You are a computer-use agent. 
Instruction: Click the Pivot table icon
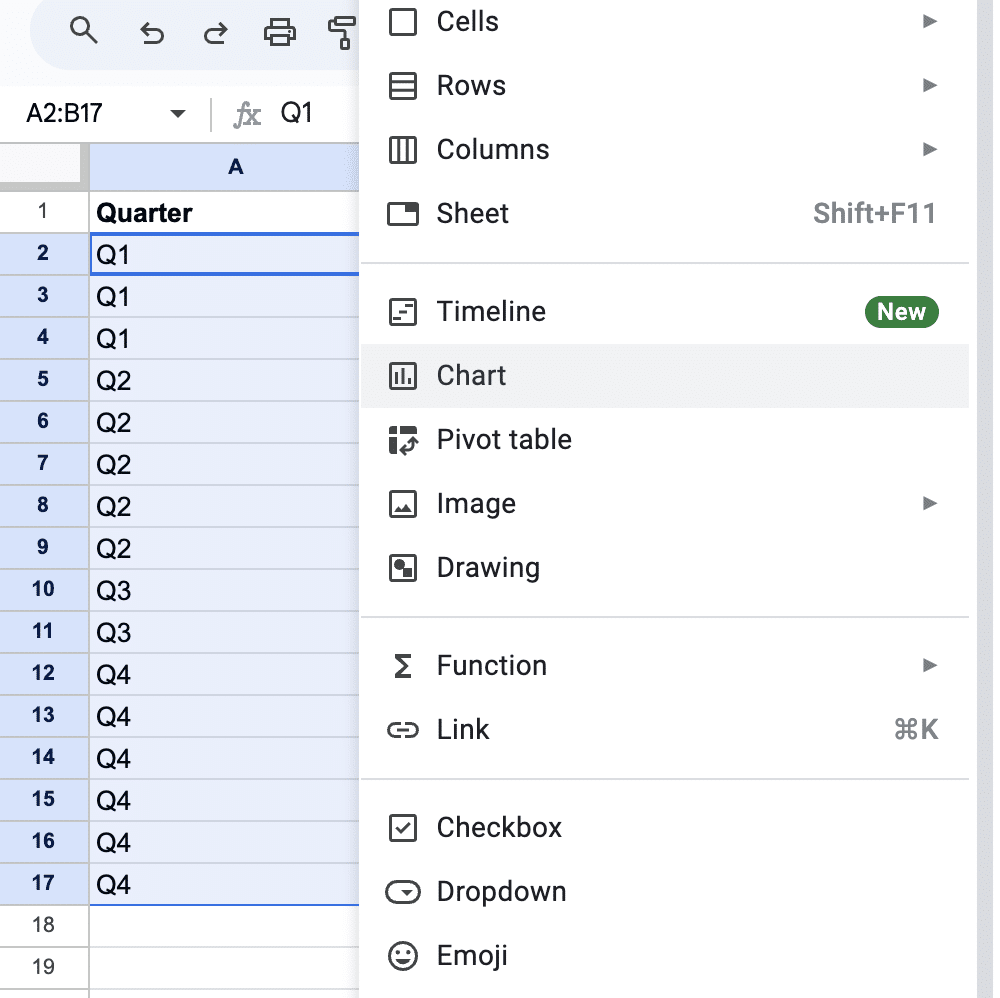tap(403, 440)
